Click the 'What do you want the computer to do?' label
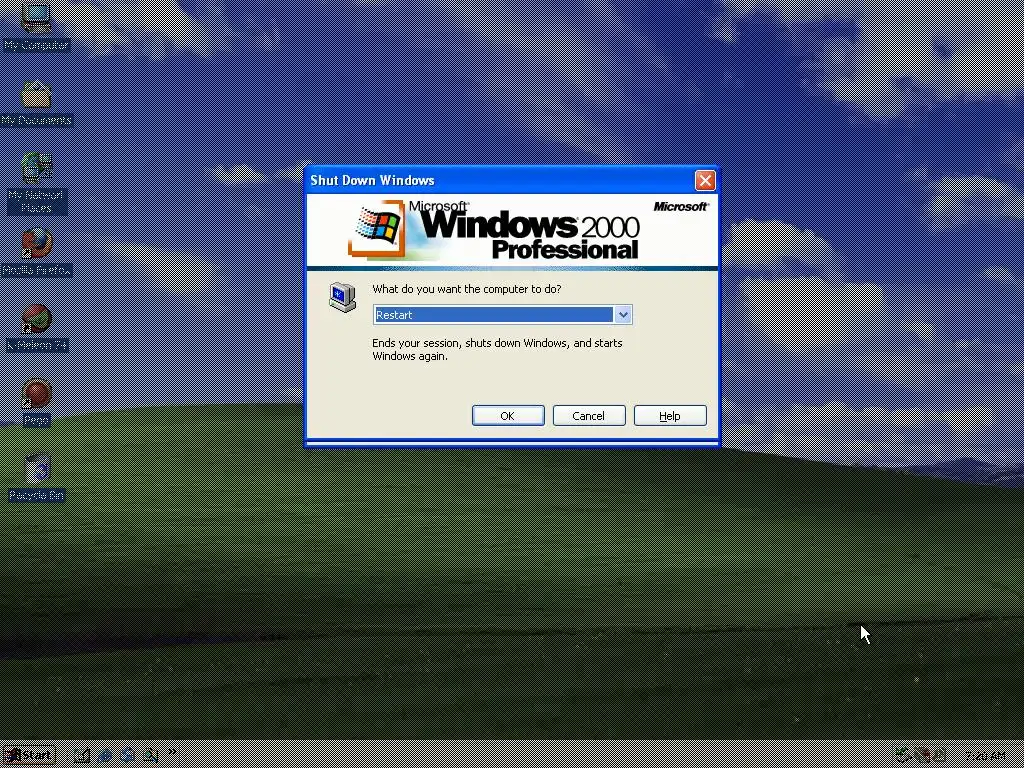This screenshot has width=1024, height=768. (466, 289)
